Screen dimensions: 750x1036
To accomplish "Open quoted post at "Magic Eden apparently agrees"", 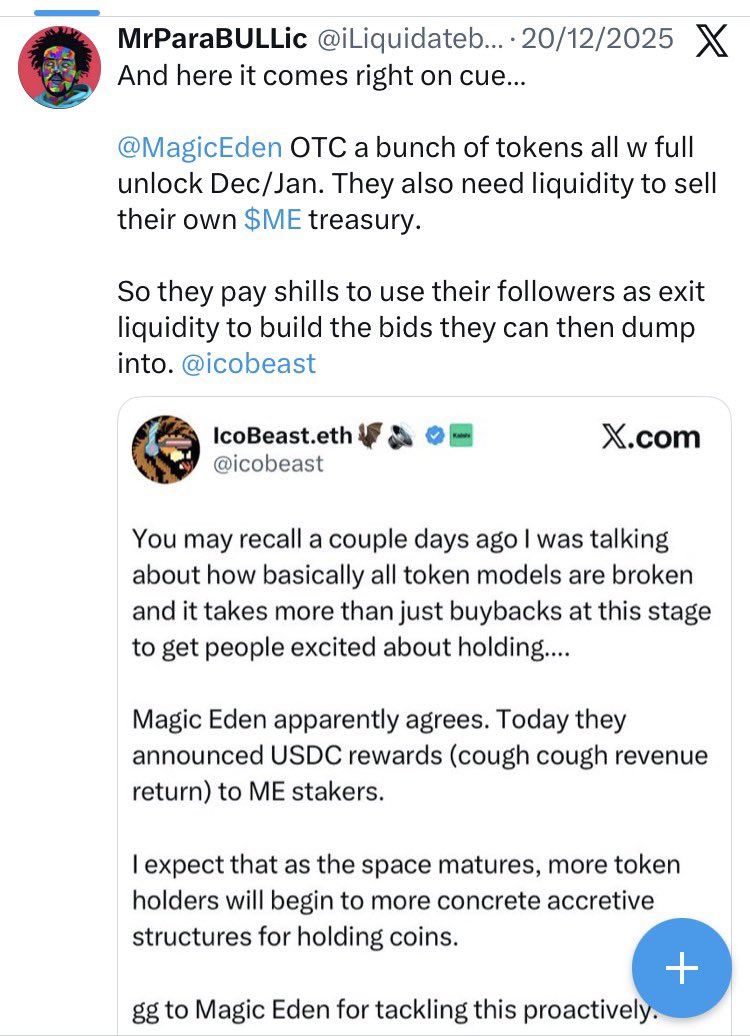I will [x=378, y=720].
